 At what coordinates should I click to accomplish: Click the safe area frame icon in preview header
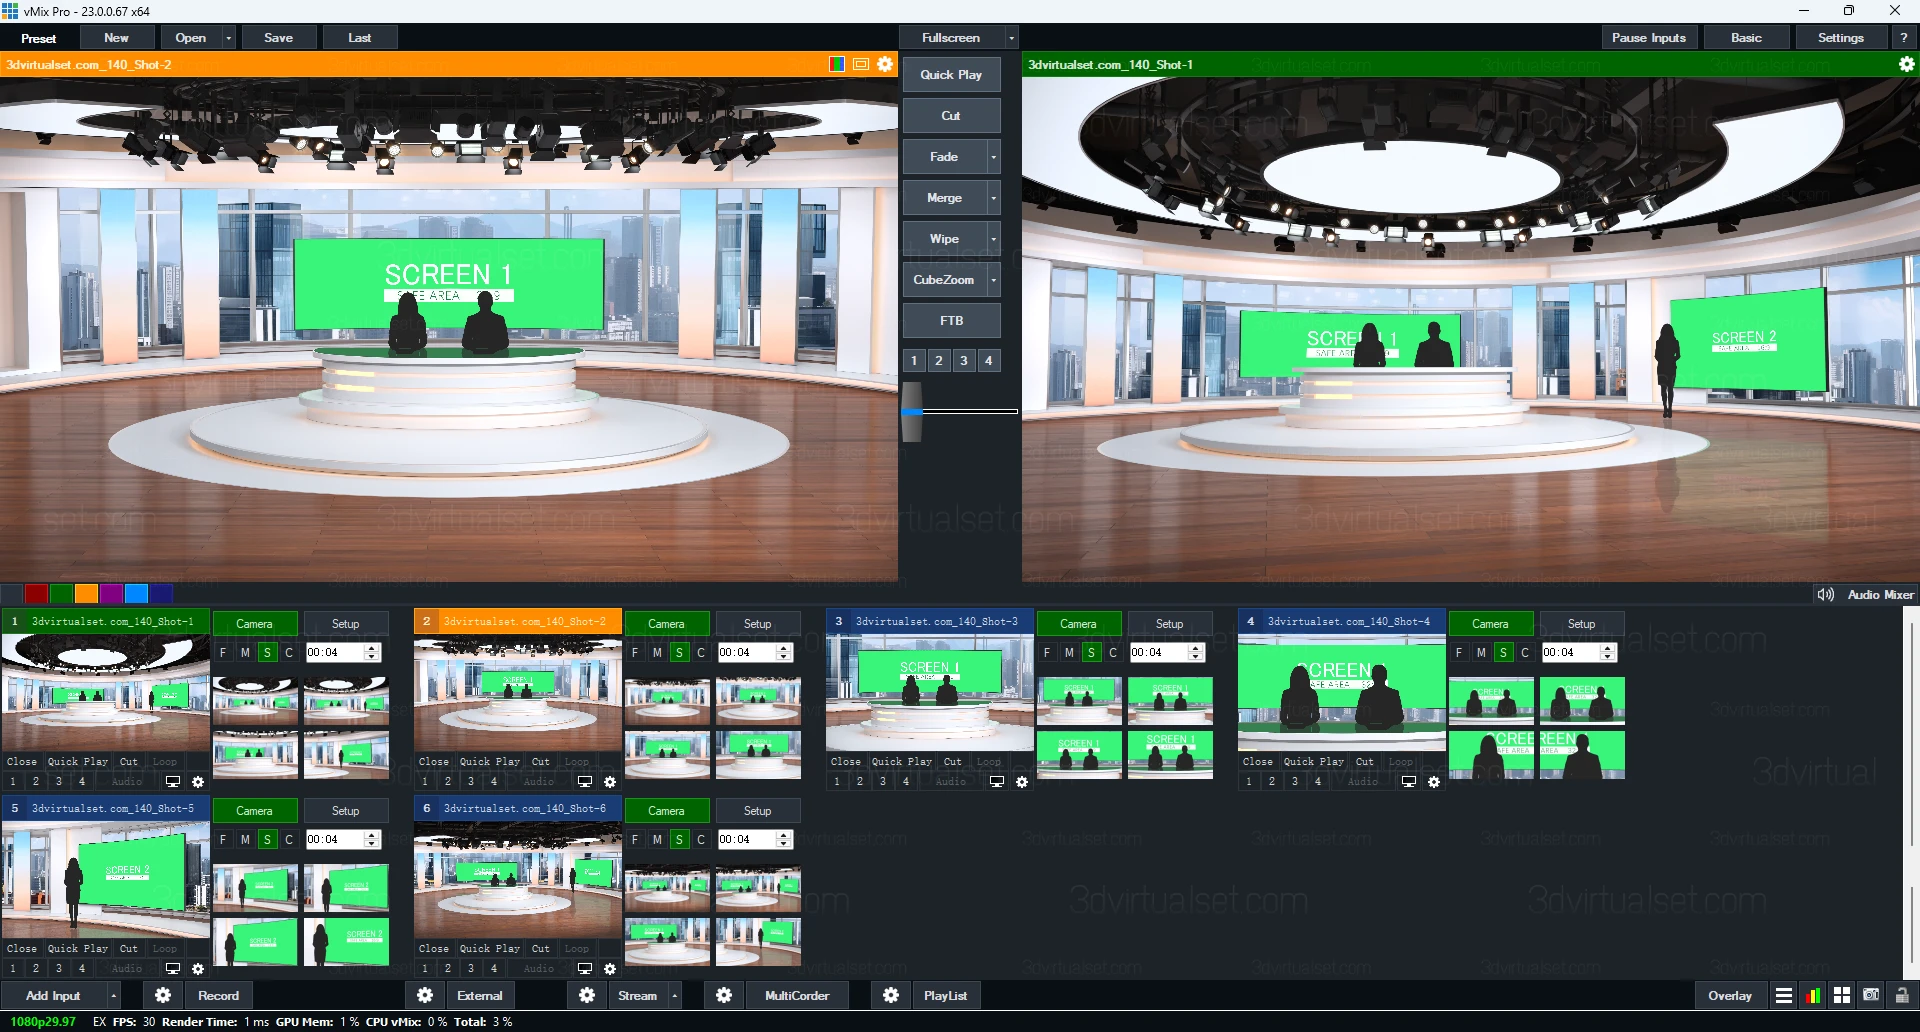(861, 64)
